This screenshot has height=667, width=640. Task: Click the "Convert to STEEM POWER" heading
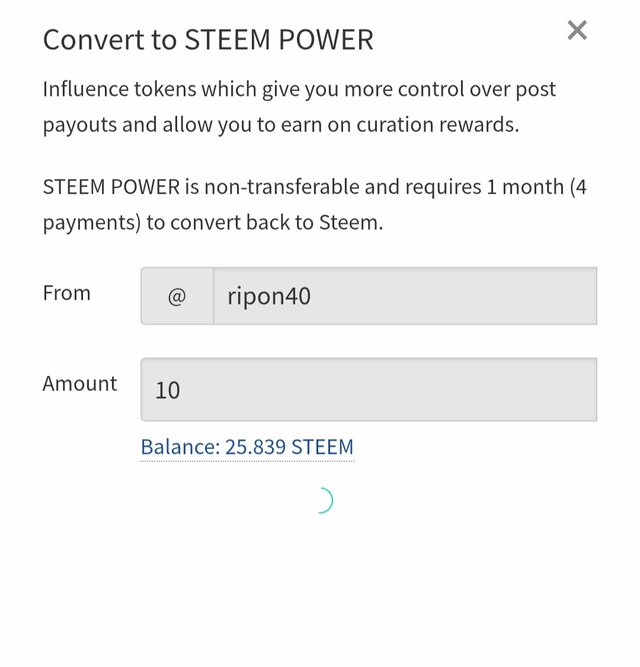208,41
